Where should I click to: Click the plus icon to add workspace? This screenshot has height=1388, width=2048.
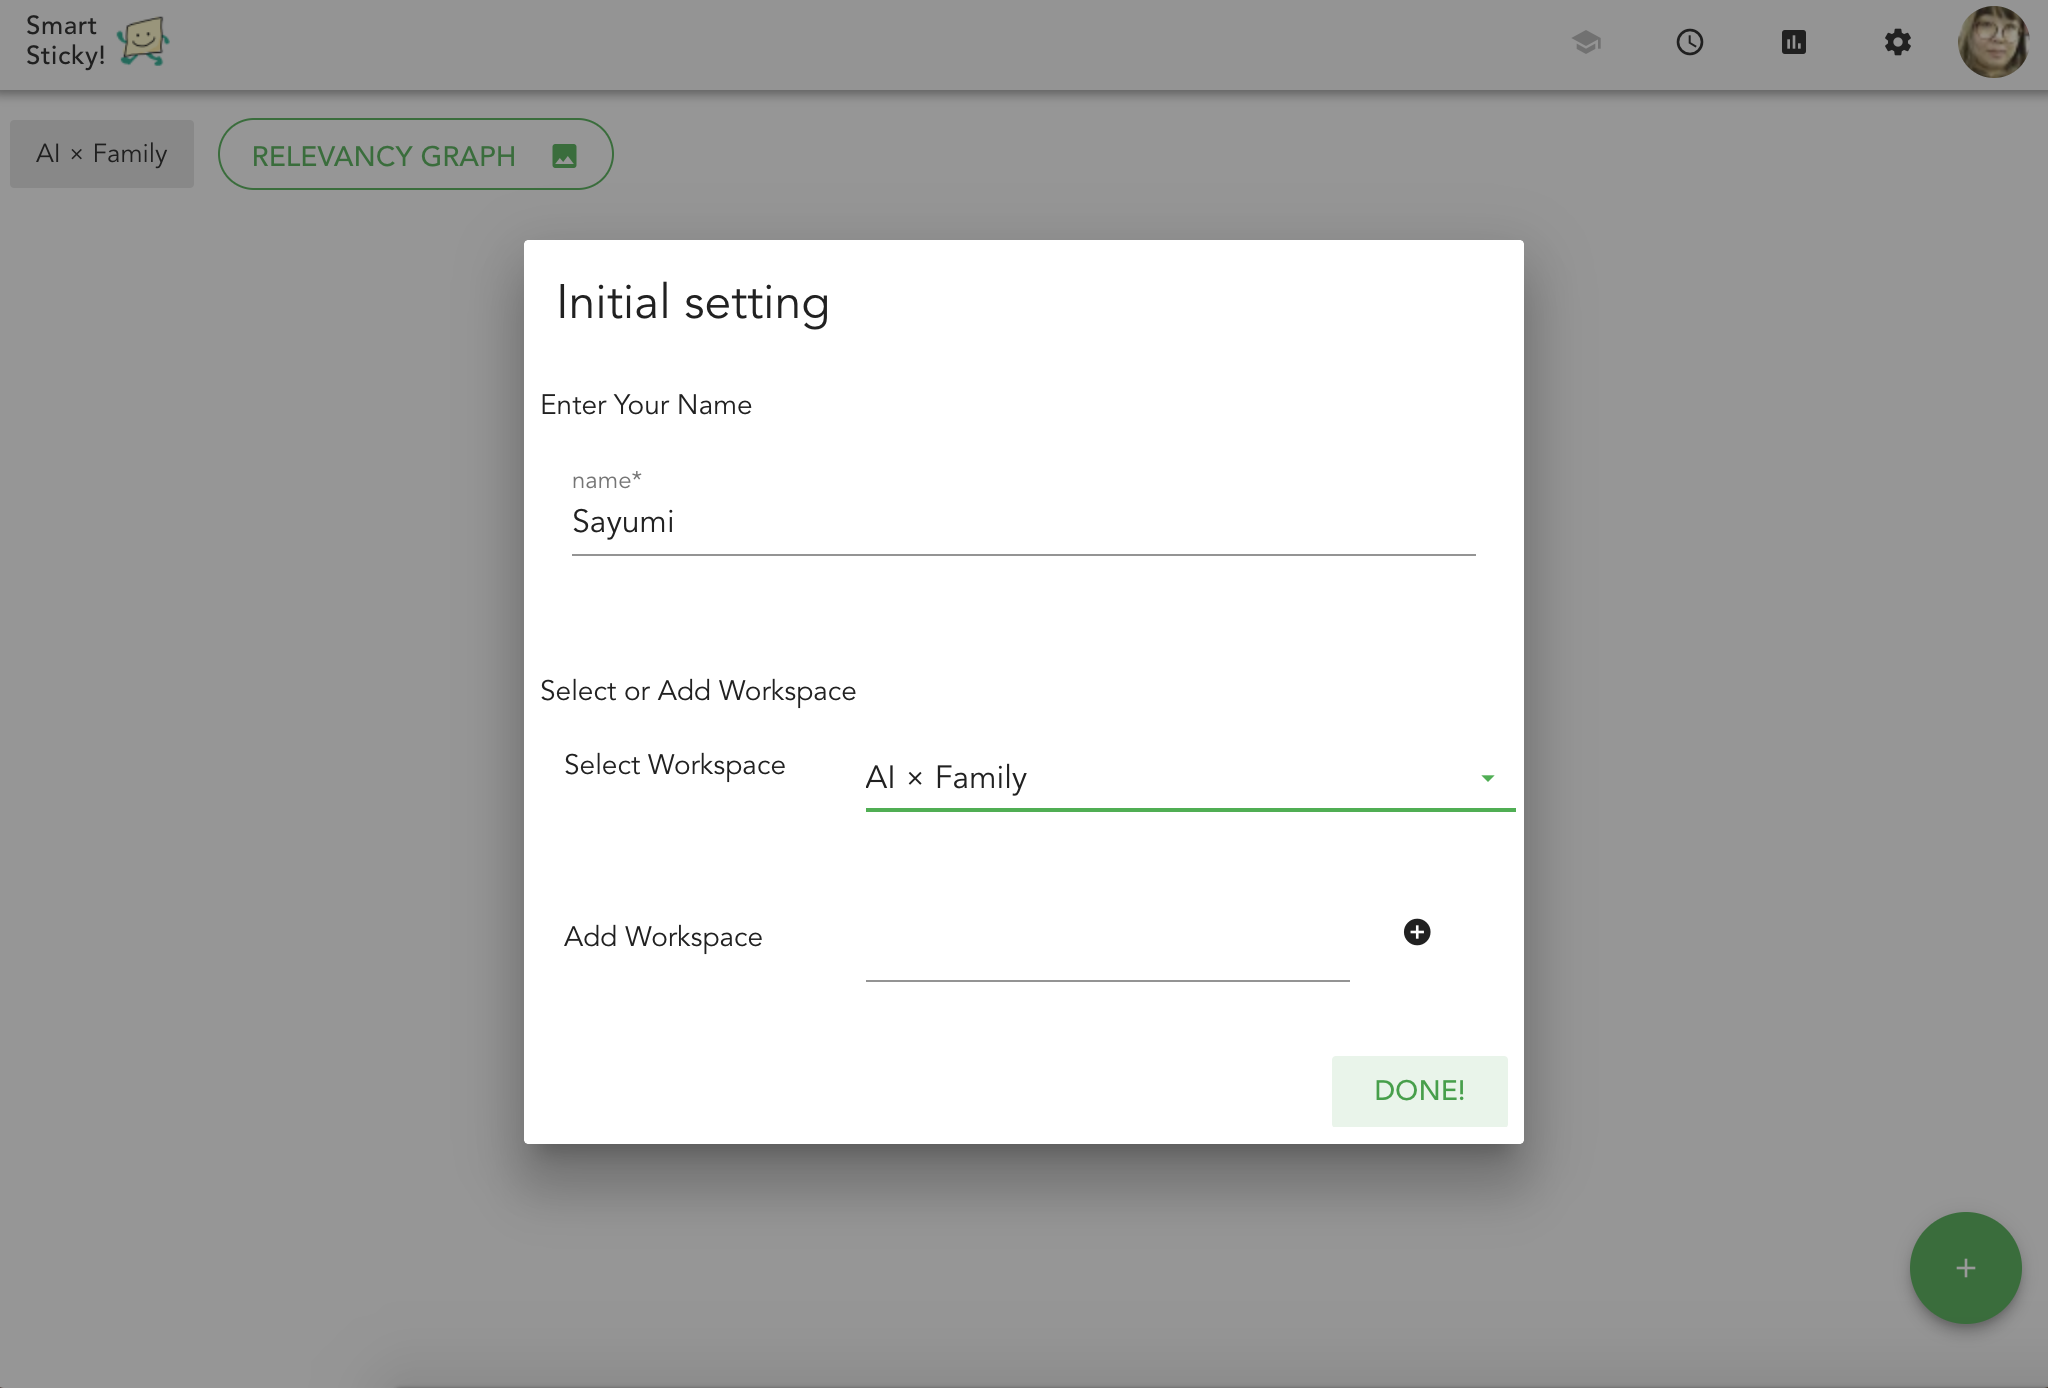[1416, 932]
